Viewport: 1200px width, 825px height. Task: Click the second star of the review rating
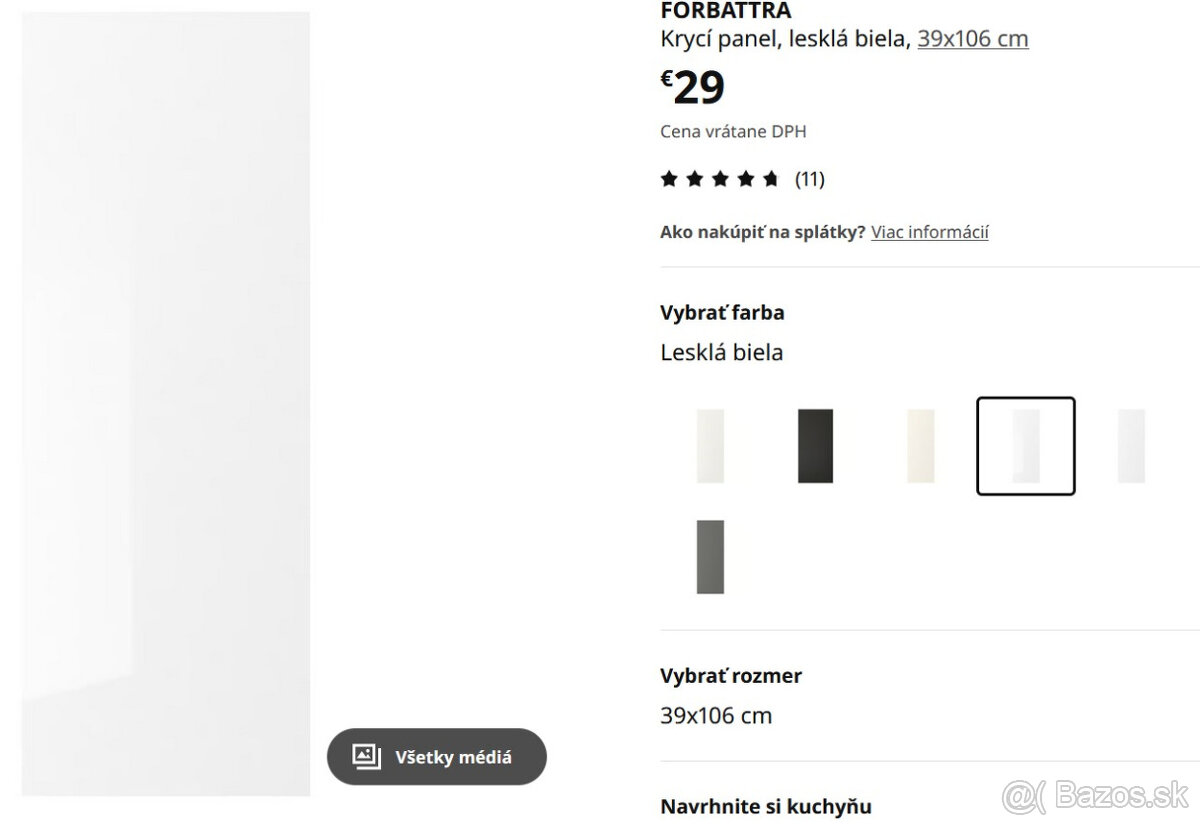tap(693, 178)
